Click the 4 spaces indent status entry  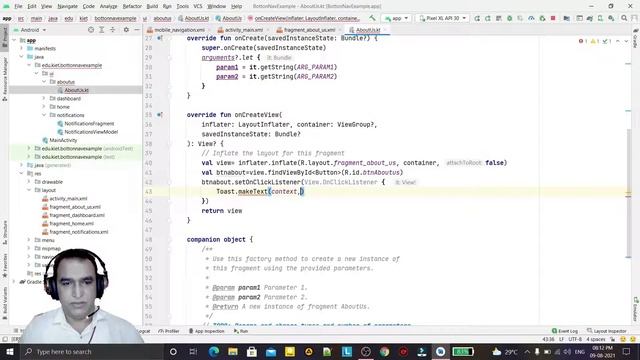596,339
